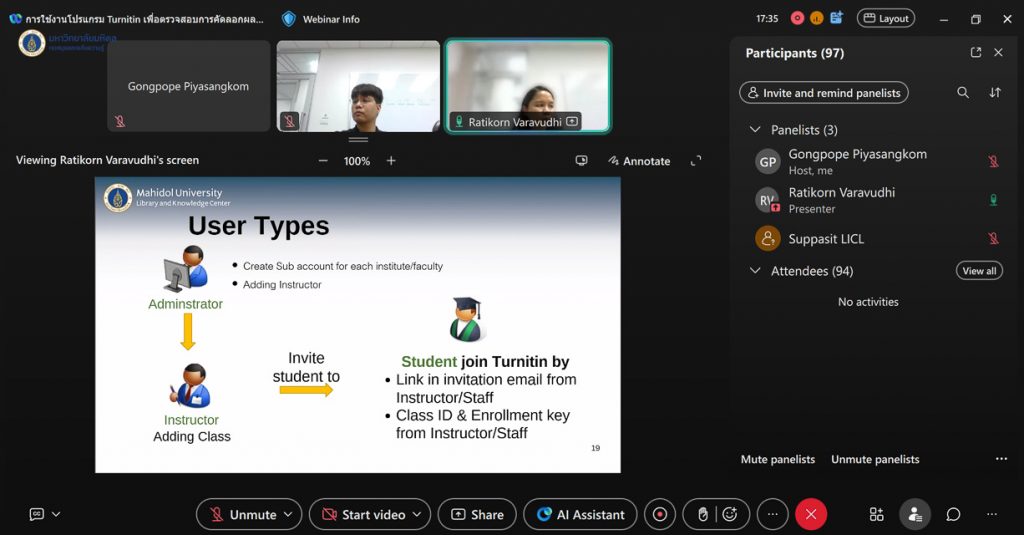The width and height of the screenshot is (1024, 535).
Task: Open closed captions options dropdown arrow
Action: point(56,514)
